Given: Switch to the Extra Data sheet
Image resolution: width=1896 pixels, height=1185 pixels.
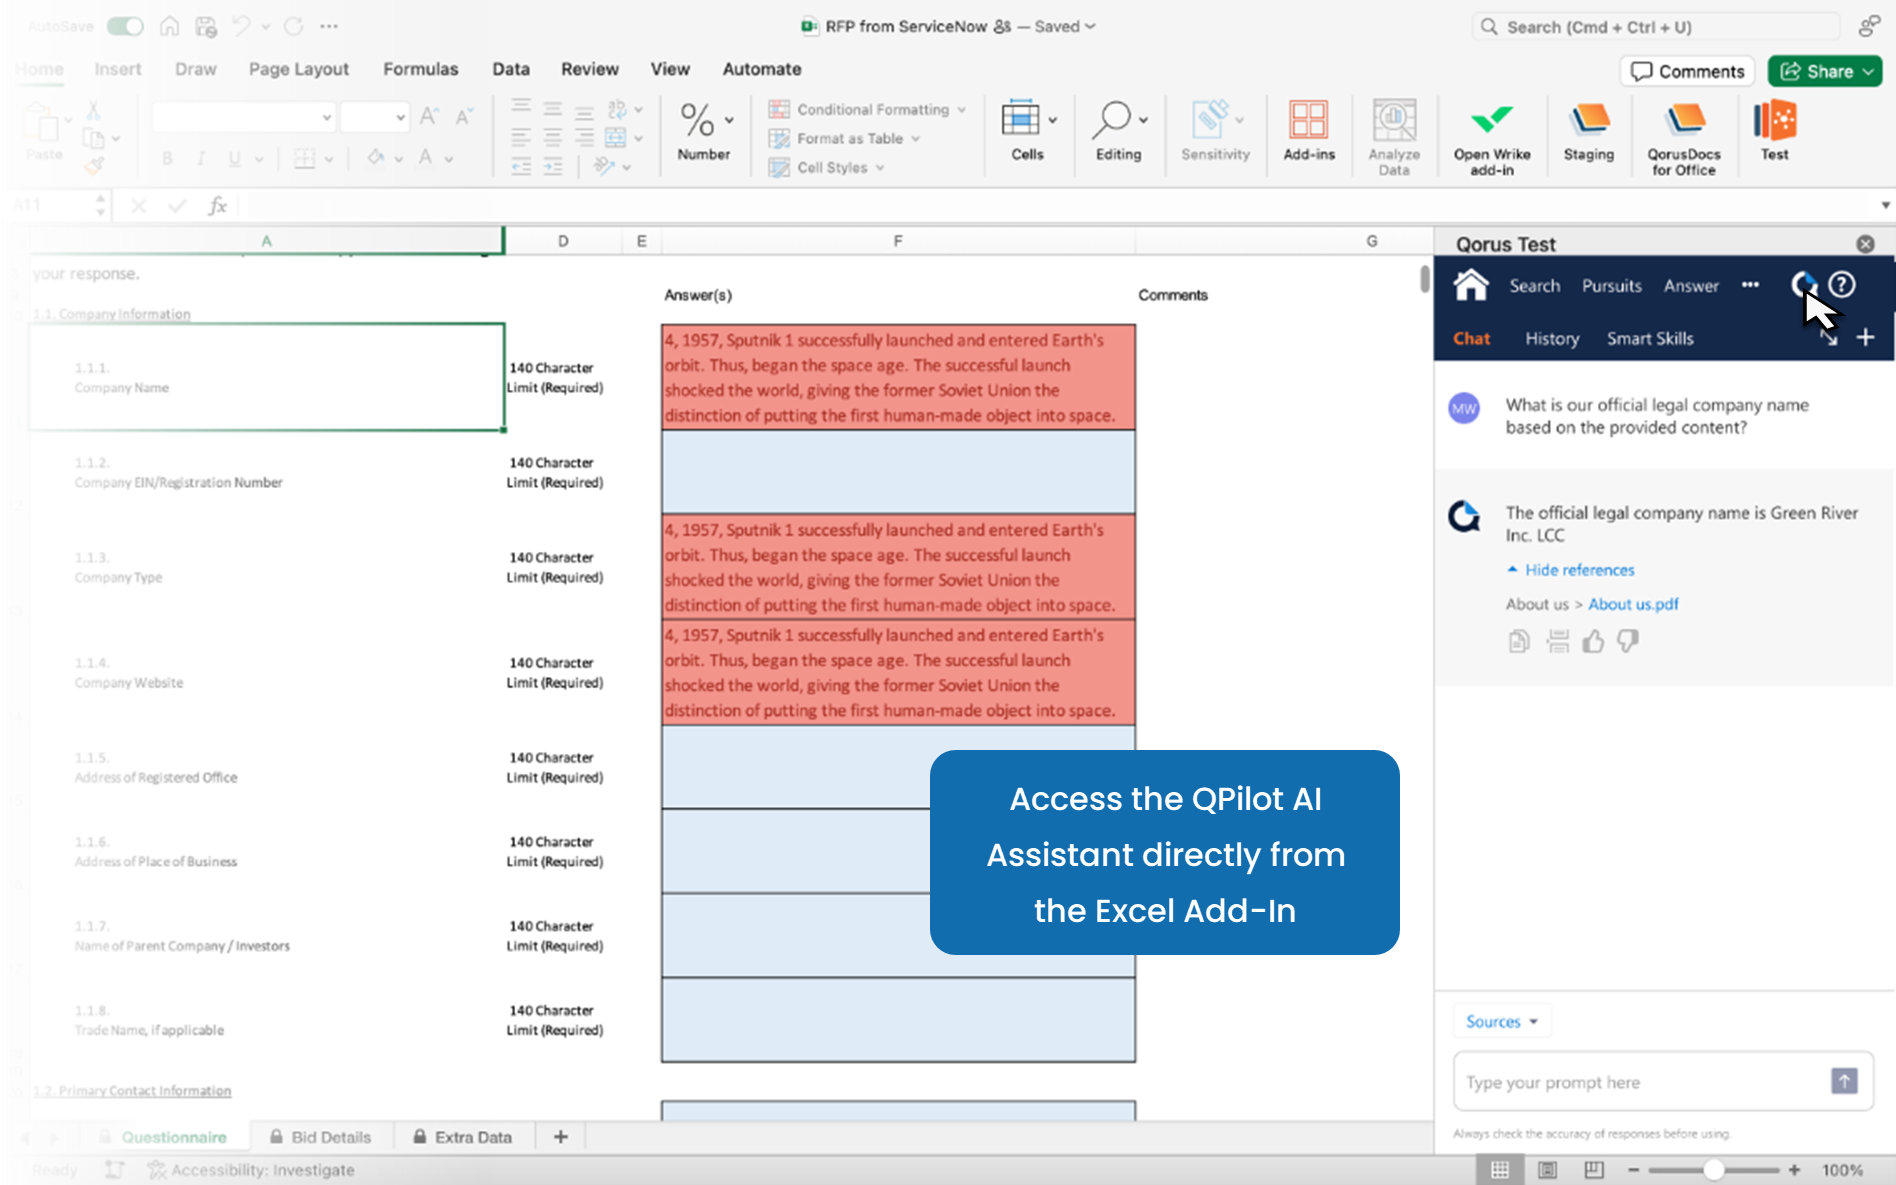Looking at the screenshot, I should pos(463,1137).
